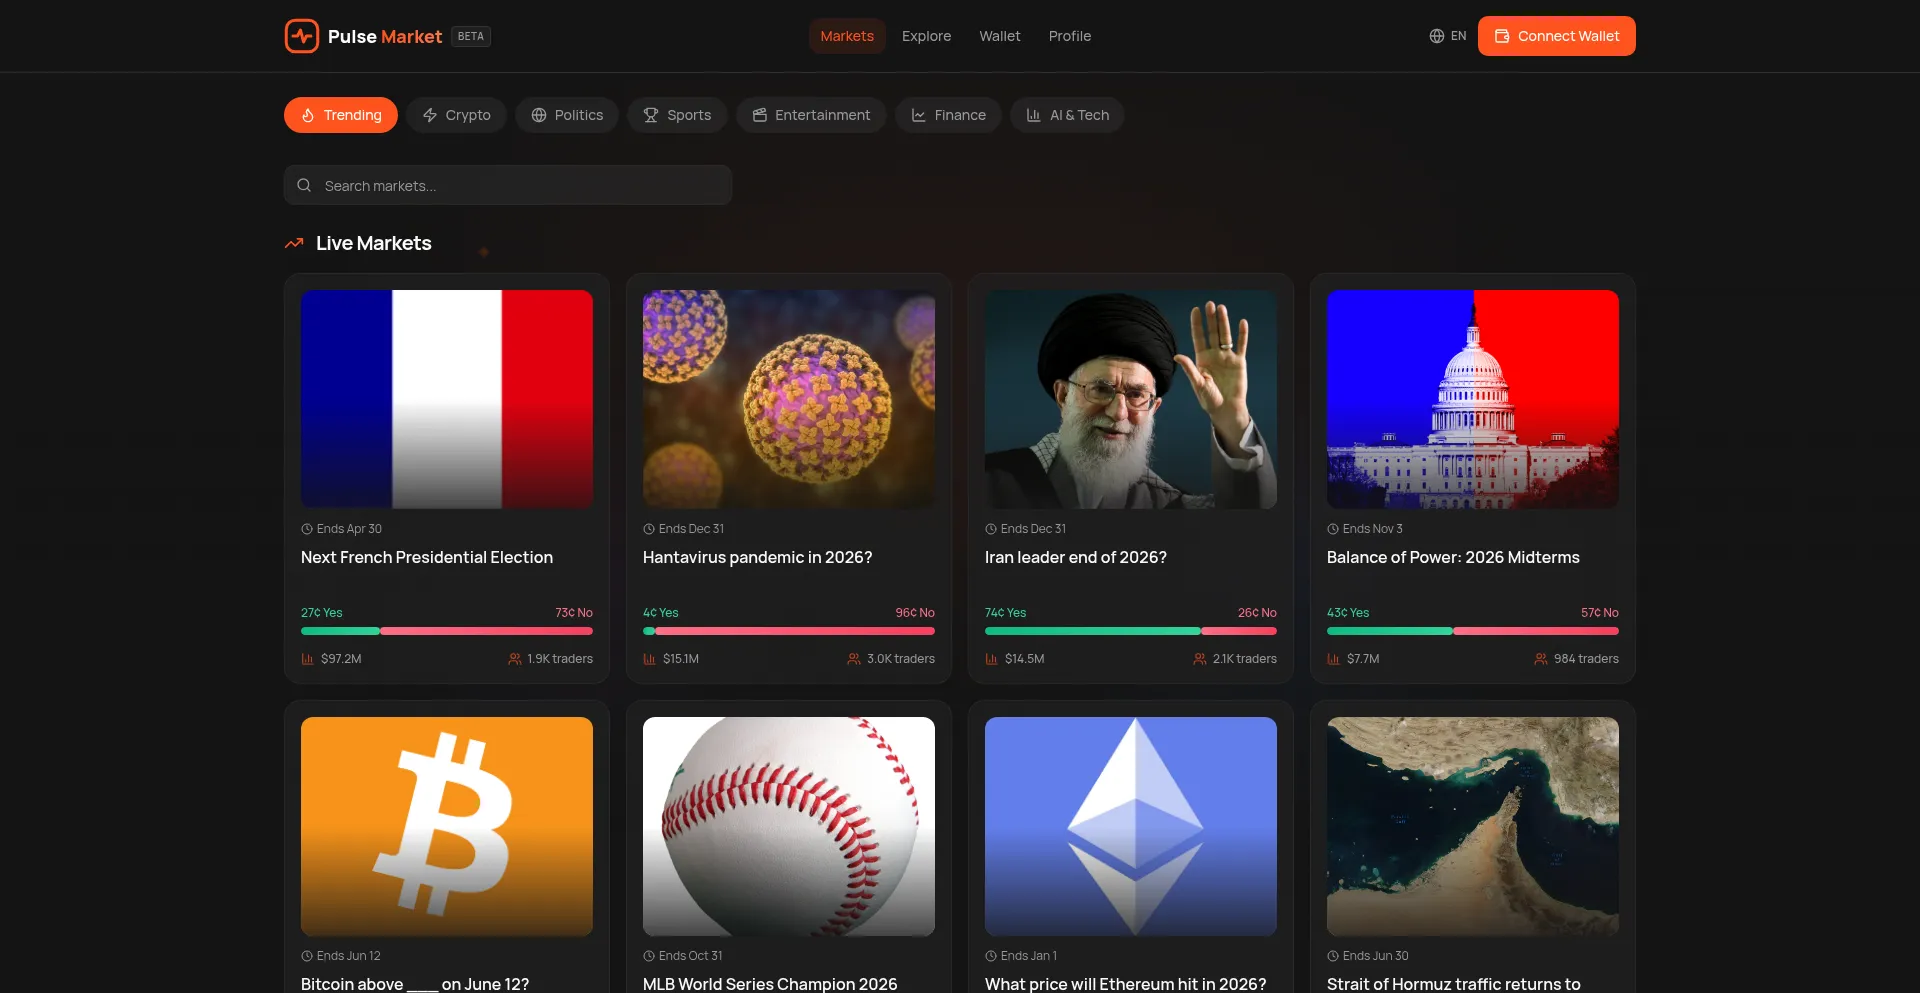Click Iran leader market probability bar
Image resolution: width=1920 pixels, height=993 pixels.
click(1131, 631)
